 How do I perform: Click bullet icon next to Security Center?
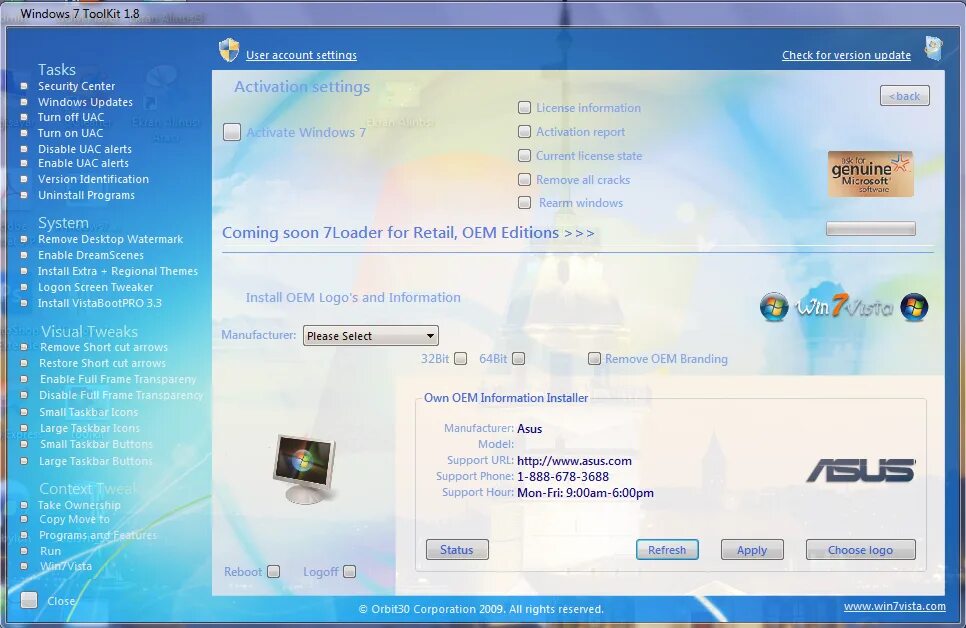(x=24, y=86)
